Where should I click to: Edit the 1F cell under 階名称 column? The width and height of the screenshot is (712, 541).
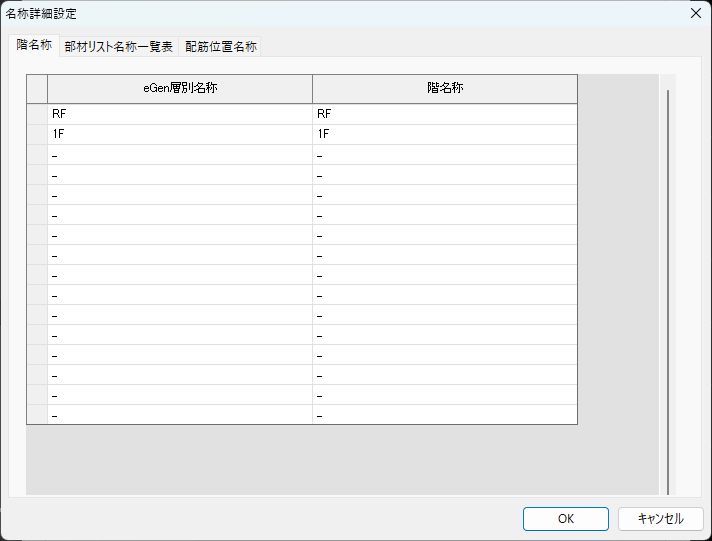(x=444, y=134)
